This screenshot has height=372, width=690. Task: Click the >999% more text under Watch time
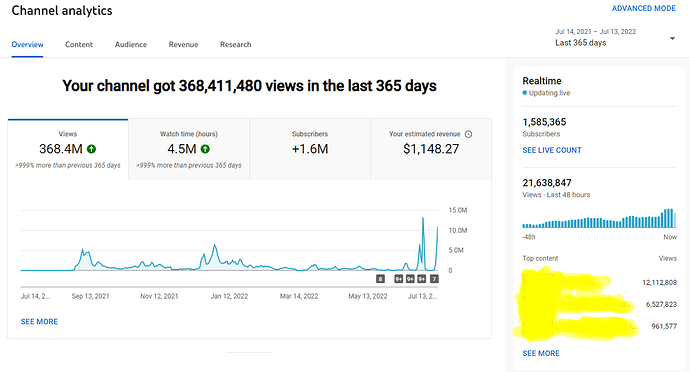tap(189, 166)
